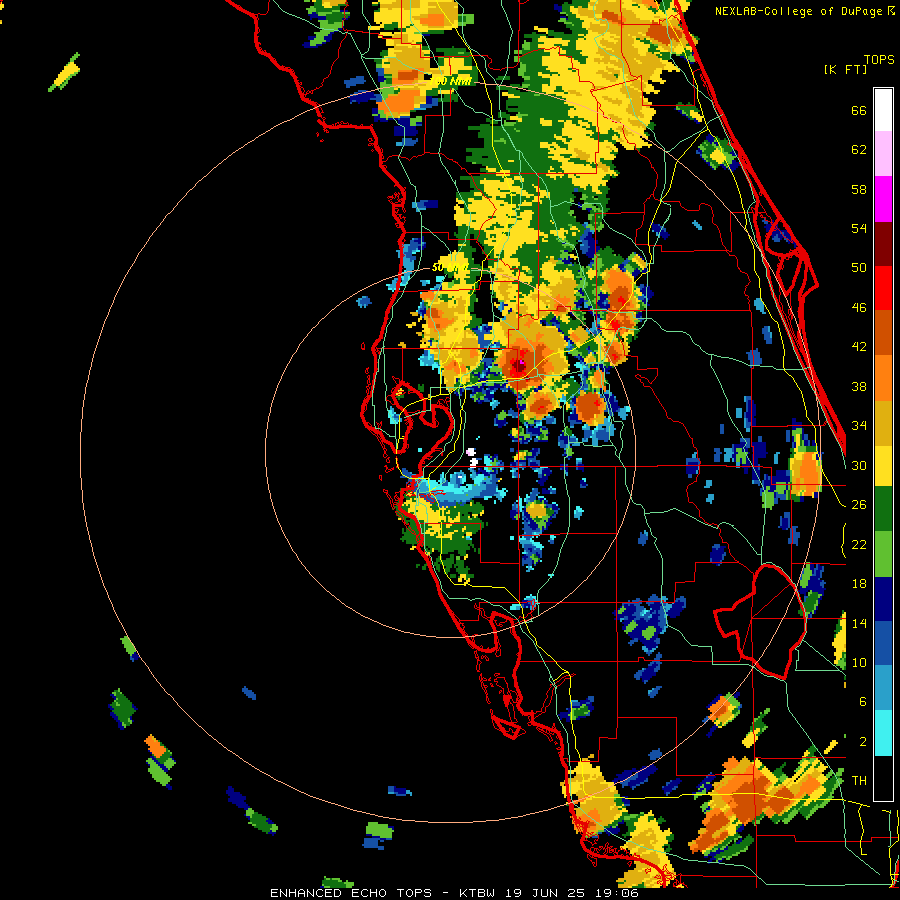This screenshot has height=900, width=900.
Task: Click the 50 Nm range ring label
Action: tap(449, 268)
